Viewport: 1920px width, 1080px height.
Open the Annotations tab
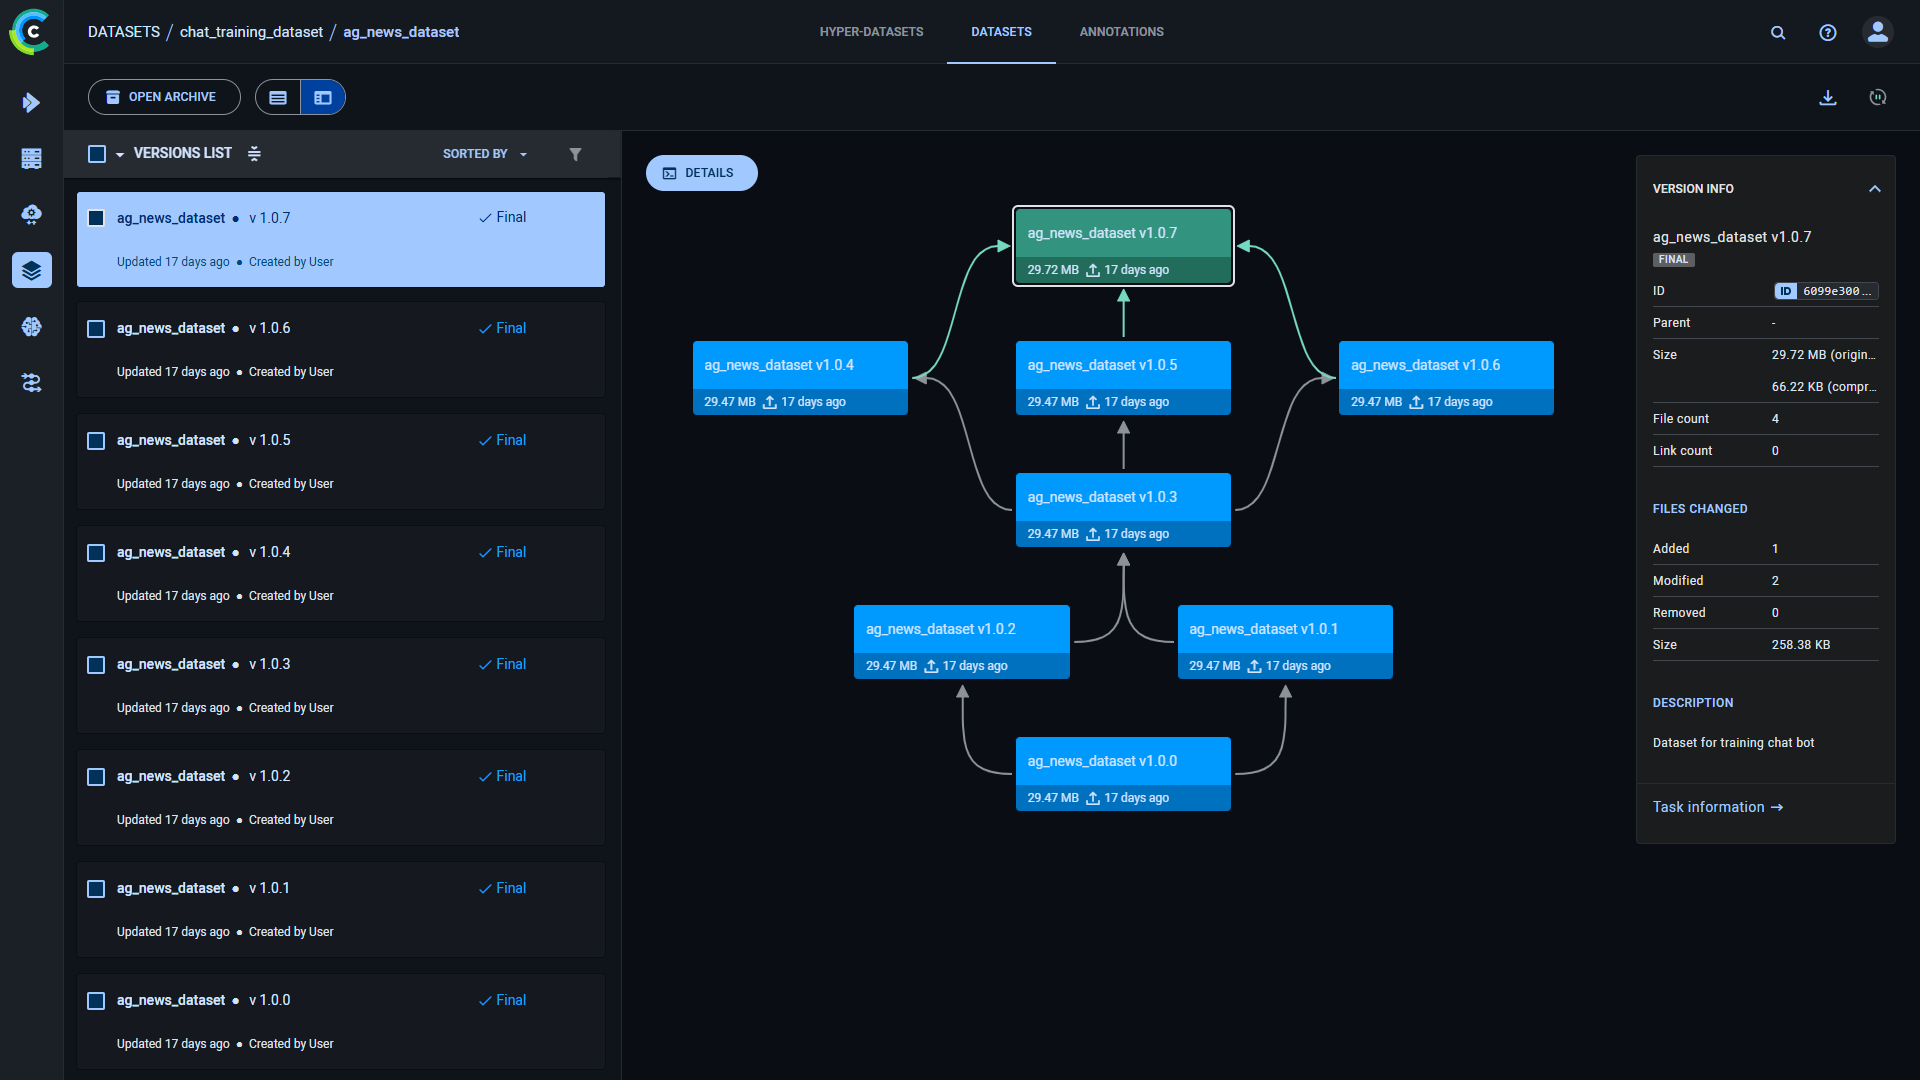(1121, 31)
